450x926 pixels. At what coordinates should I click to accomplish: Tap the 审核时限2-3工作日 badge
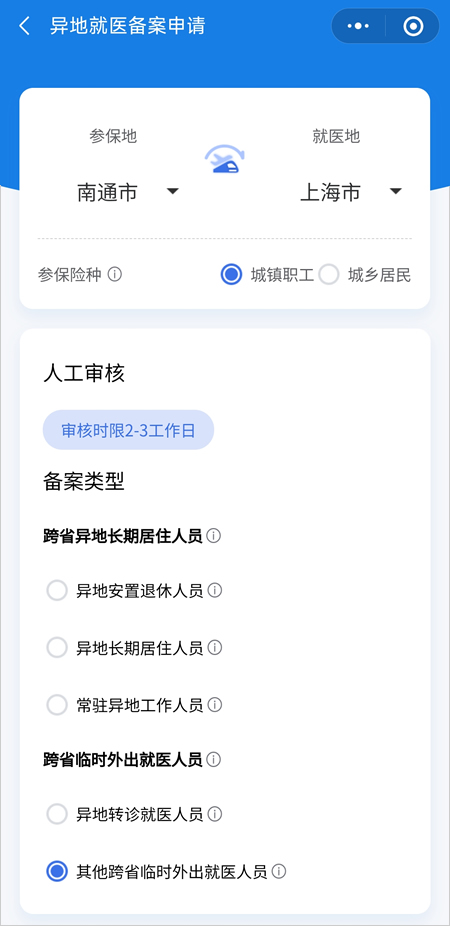tap(128, 430)
